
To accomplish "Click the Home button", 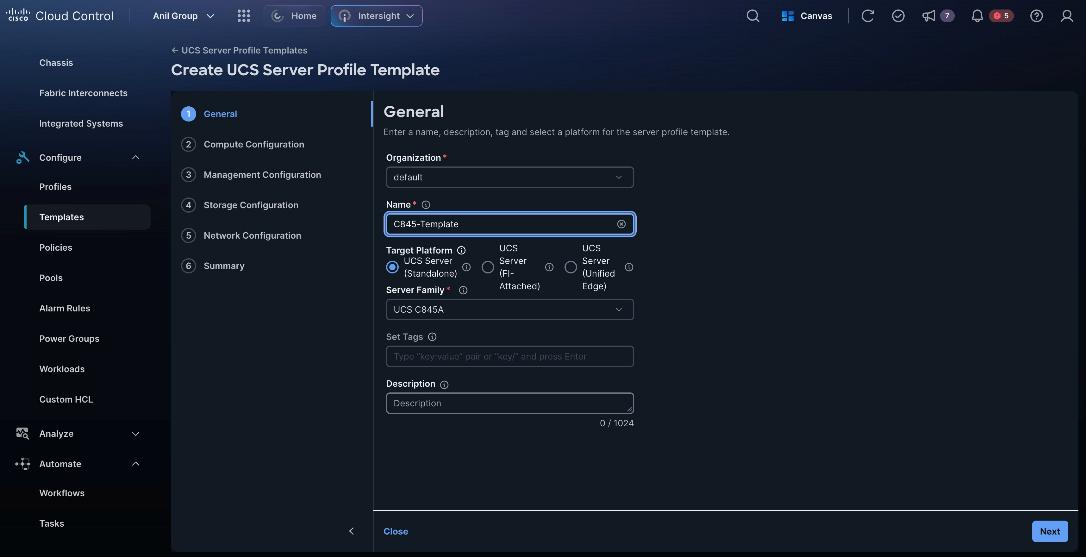I will point(294,16).
